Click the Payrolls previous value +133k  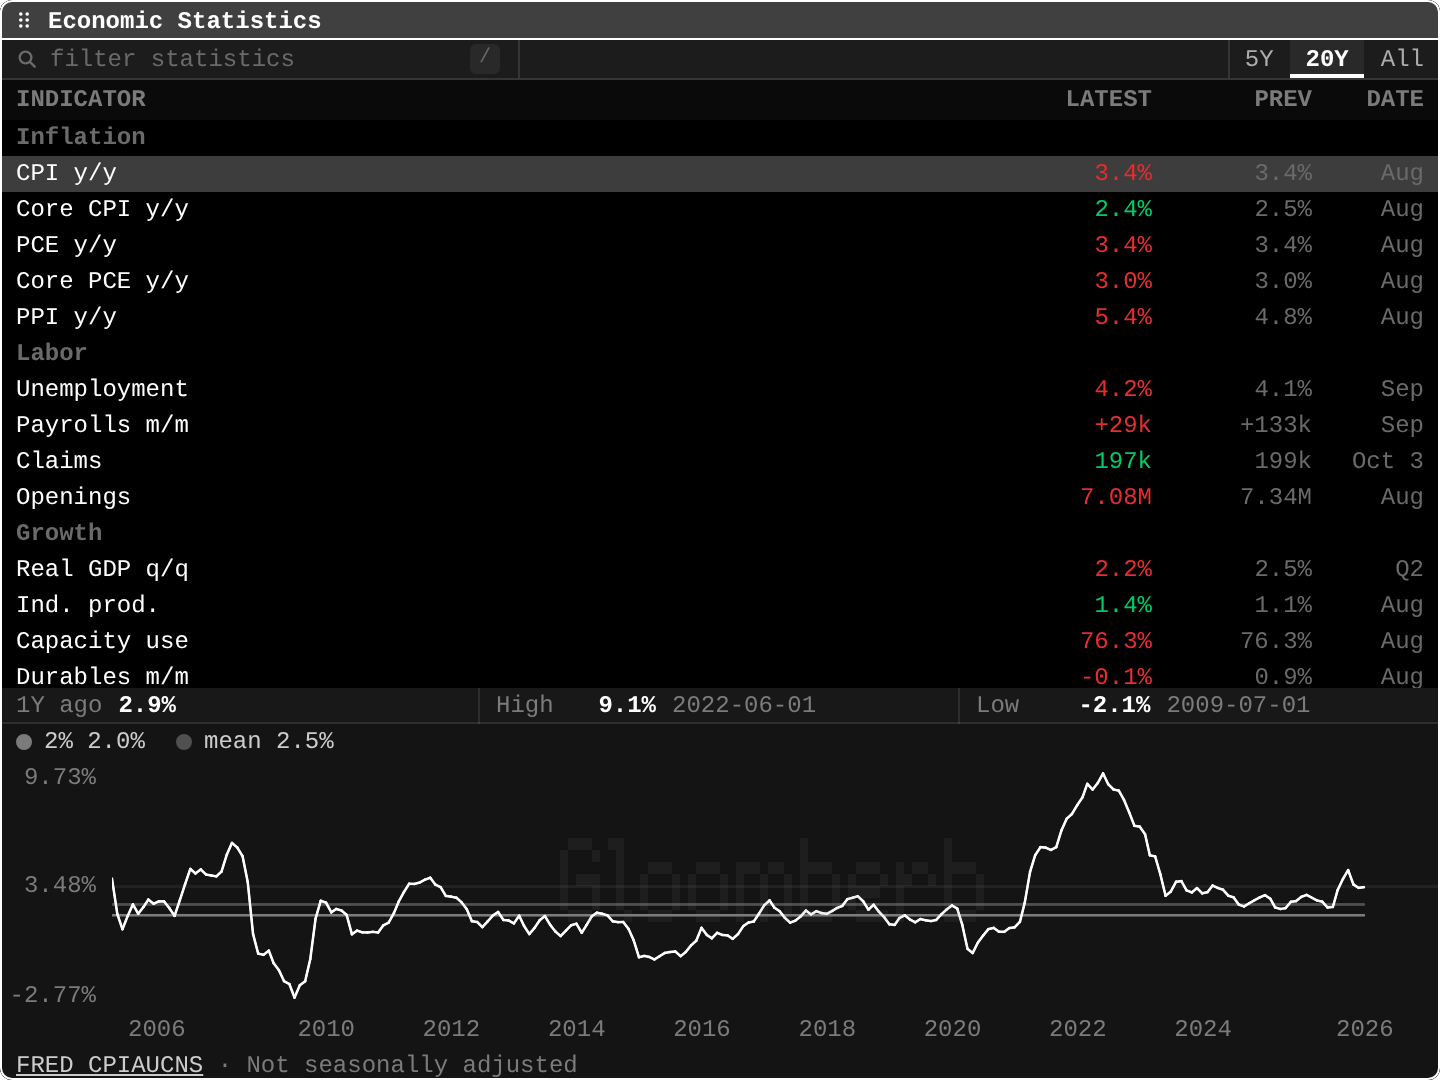coord(1275,425)
